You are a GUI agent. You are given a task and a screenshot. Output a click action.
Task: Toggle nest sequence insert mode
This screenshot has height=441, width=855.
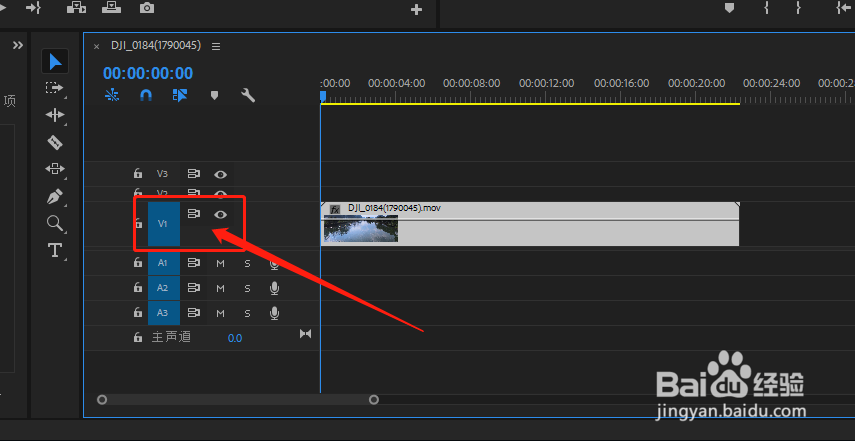coord(112,95)
